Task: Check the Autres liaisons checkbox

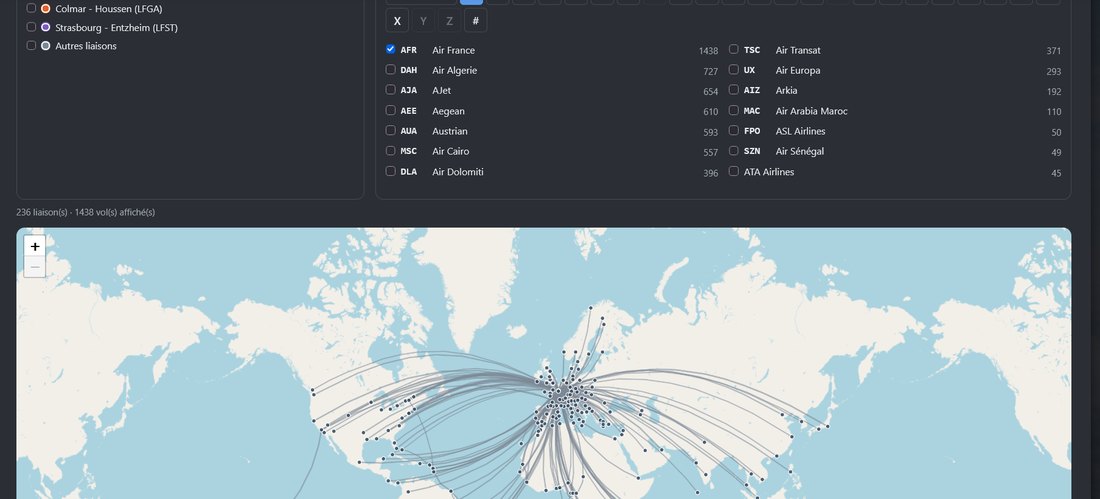Action: pos(31,46)
